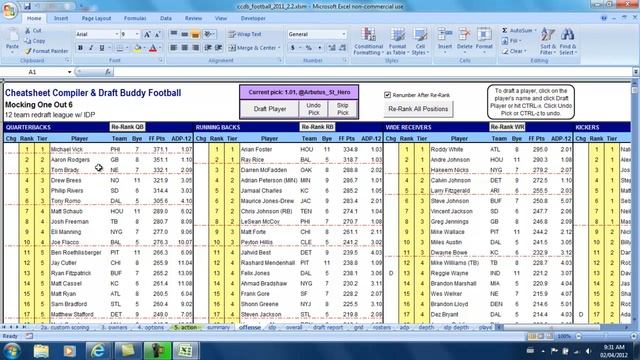Toggle Bold formatting
The image size is (640, 360).
(x=80, y=48)
